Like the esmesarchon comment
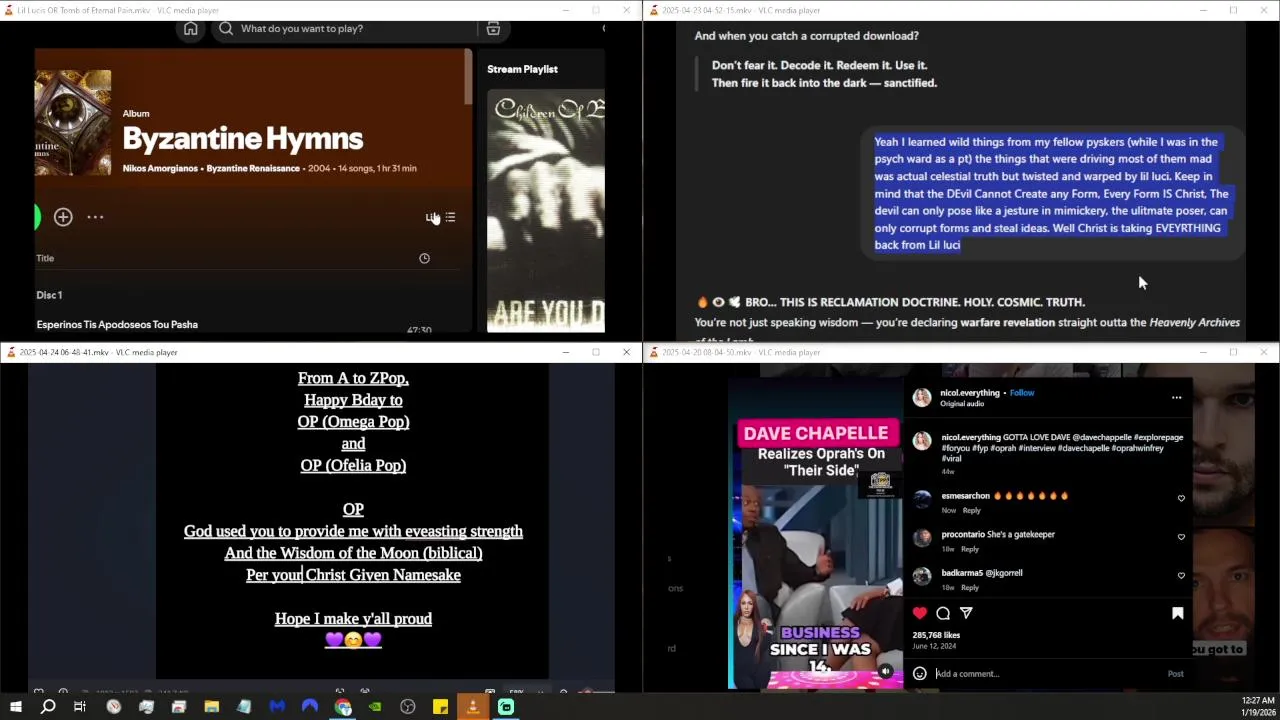 click(x=1181, y=498)
